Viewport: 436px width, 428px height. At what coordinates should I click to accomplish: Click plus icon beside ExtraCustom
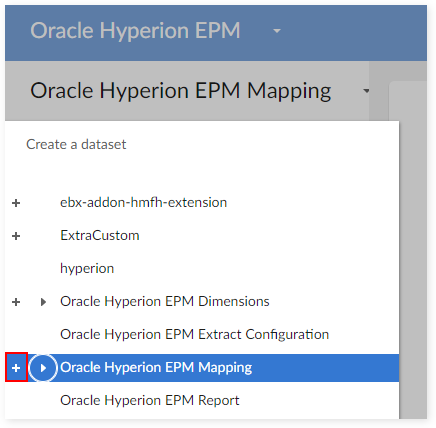[16, 236]
